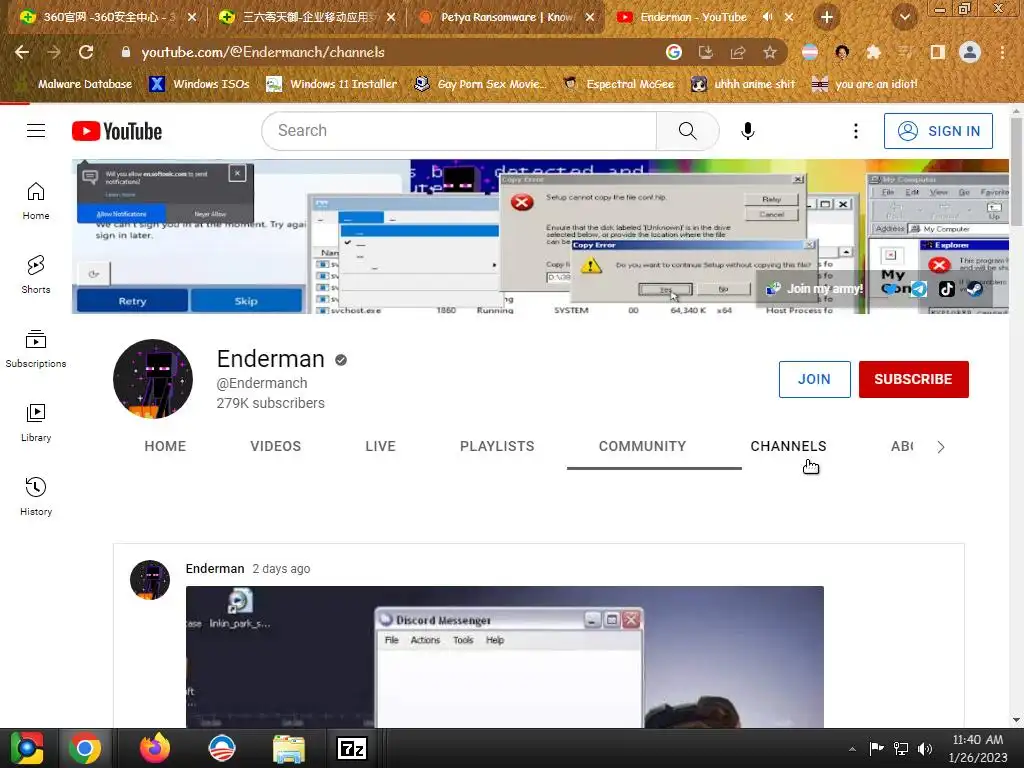Click into the YouTube Search field
The width and height of the screenshot is (1024, 768).
click(460, 131)
